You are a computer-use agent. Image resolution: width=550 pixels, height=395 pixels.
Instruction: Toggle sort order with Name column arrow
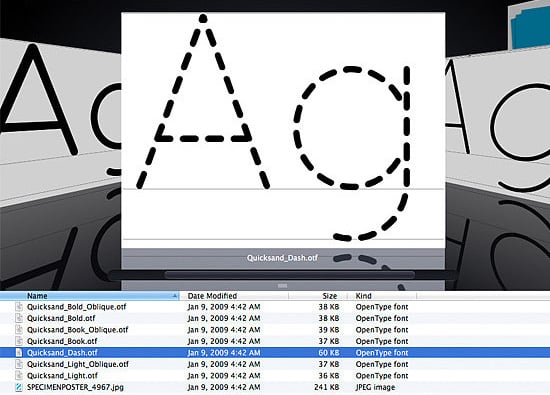click(x=175, y=296)
